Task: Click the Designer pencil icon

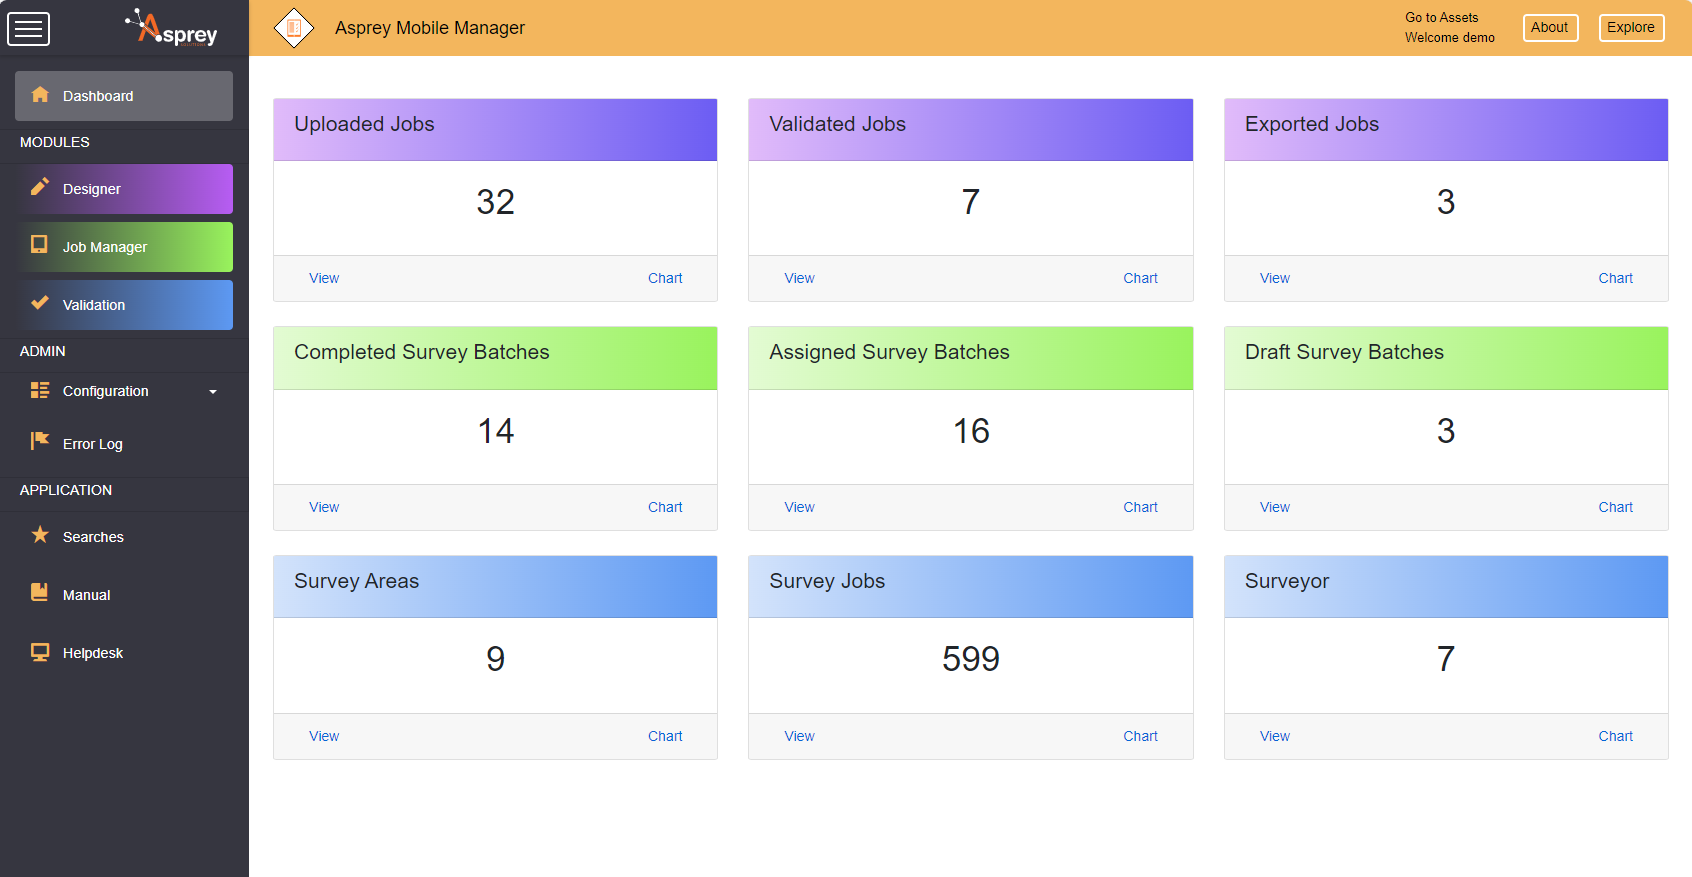Action: click(x=40, y=188)
